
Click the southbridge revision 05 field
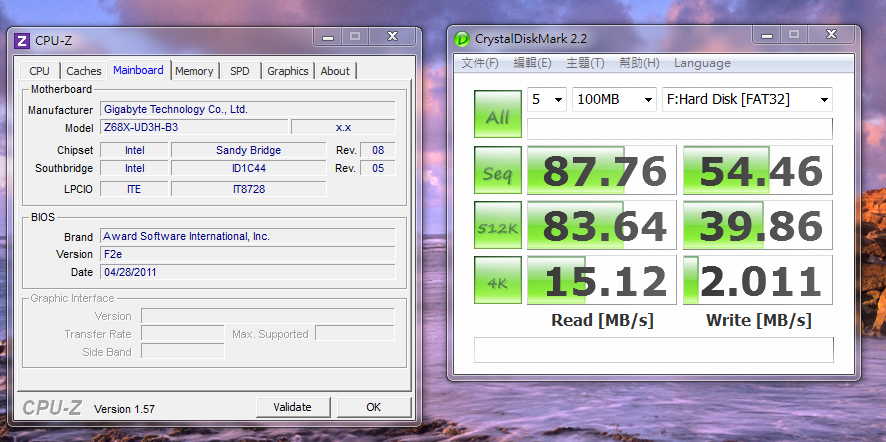click(x=377, y=168)
